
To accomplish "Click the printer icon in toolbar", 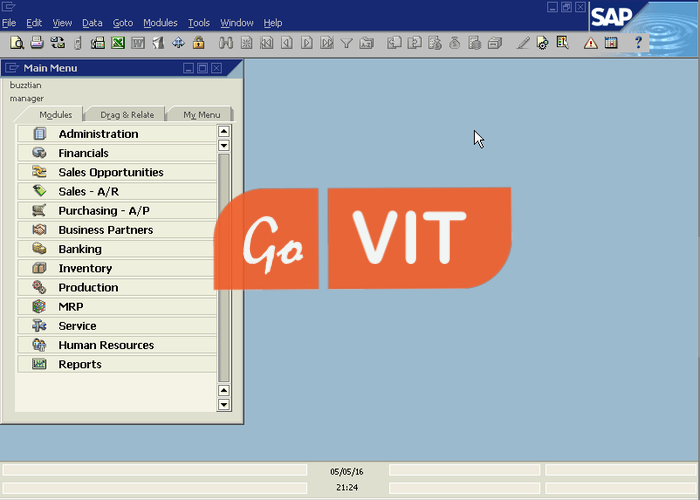I will pyautogui.click(x=37, y=43).
